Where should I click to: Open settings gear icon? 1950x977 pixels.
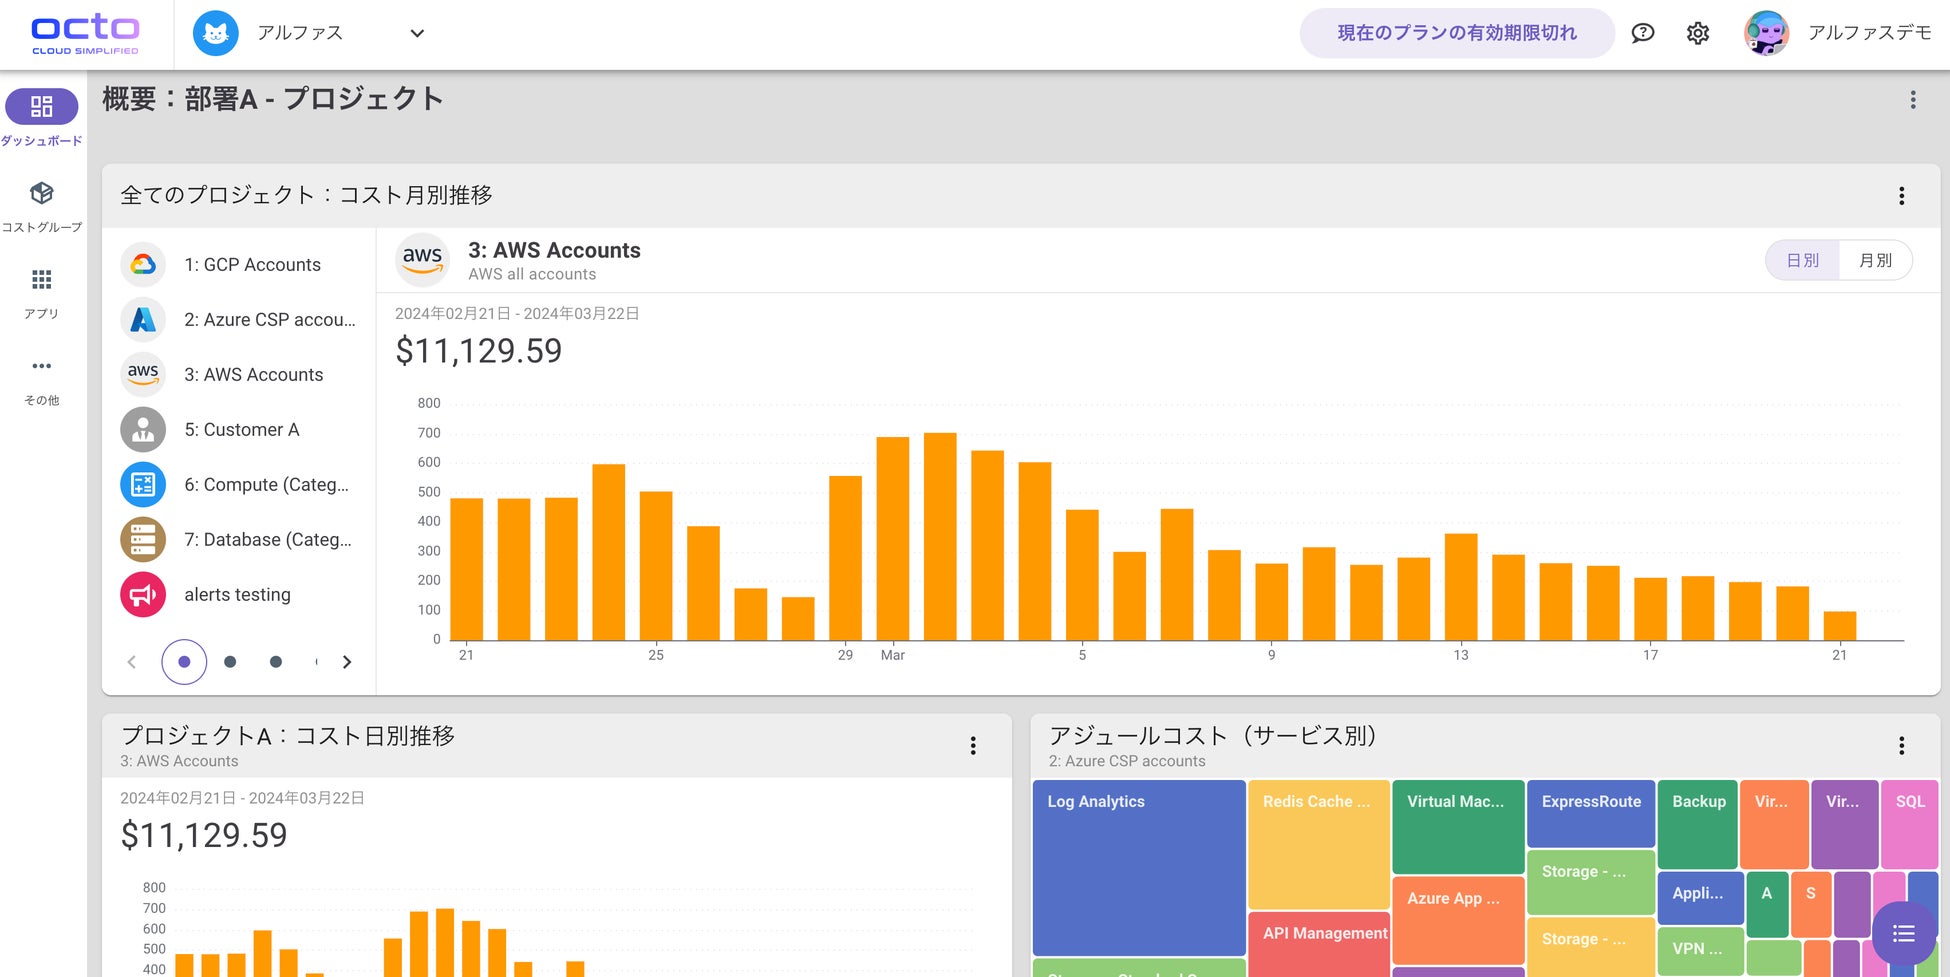[1697, 33]
